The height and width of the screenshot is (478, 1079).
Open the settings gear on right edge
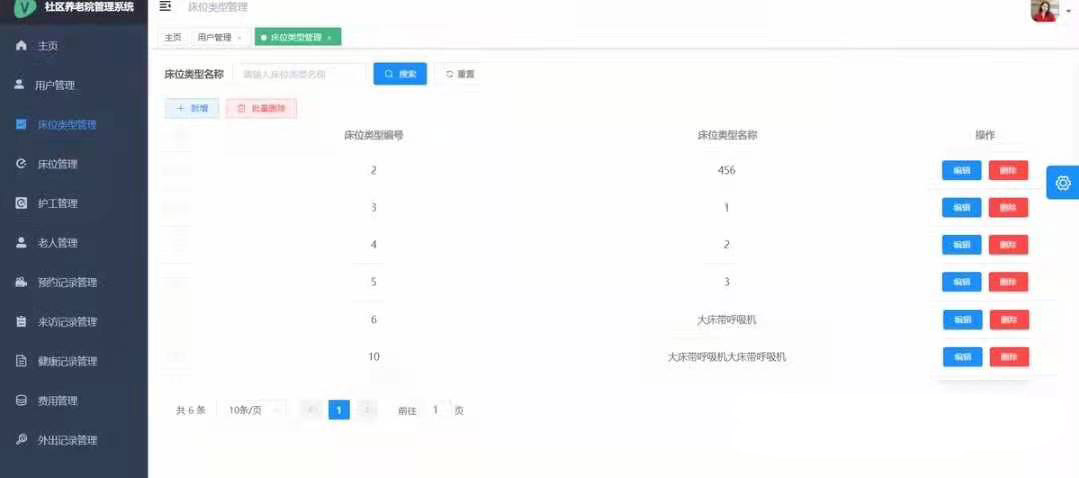click(1062, 183)
